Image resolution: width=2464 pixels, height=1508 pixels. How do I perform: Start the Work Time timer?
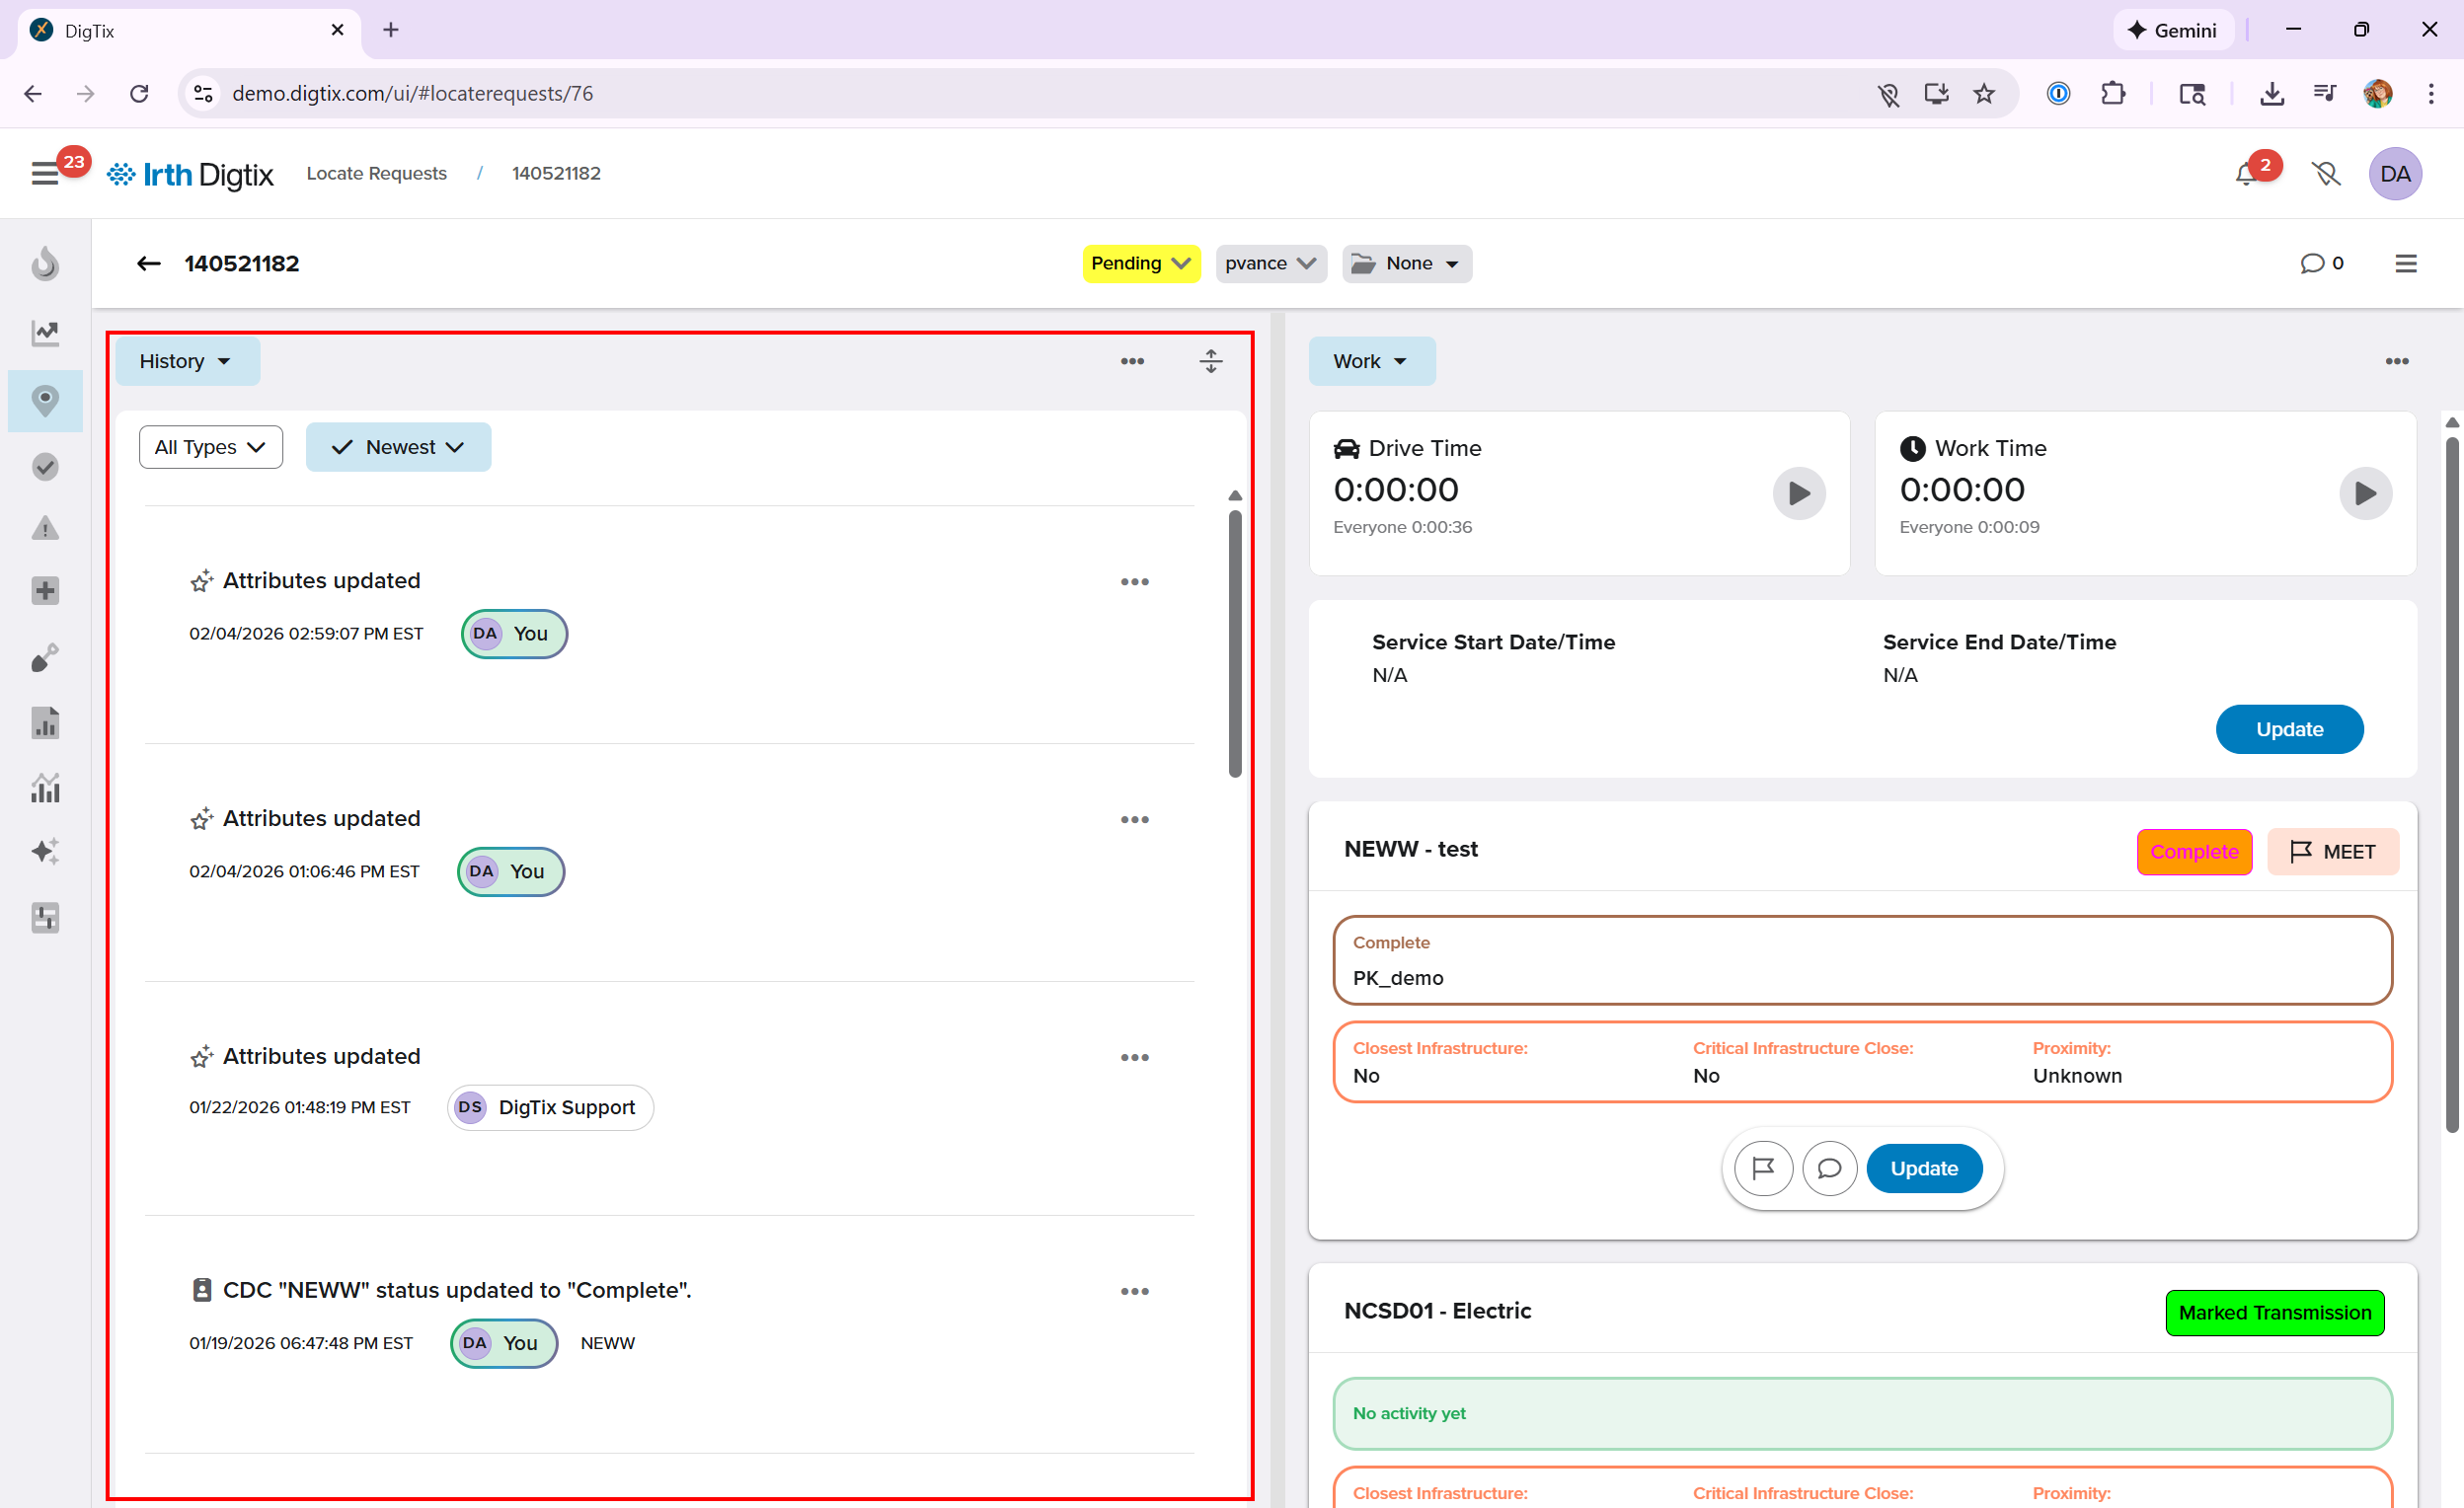coord(2365,493)
